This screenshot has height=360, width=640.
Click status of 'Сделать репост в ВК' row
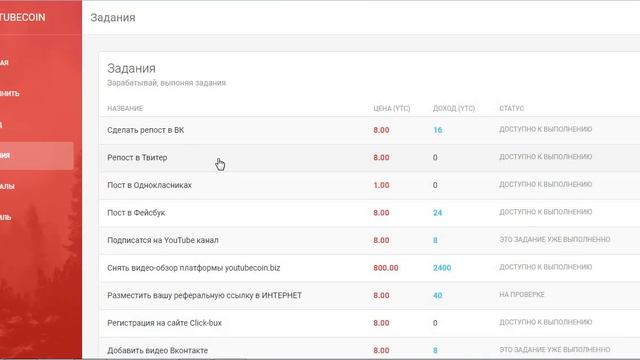point(545,129)
